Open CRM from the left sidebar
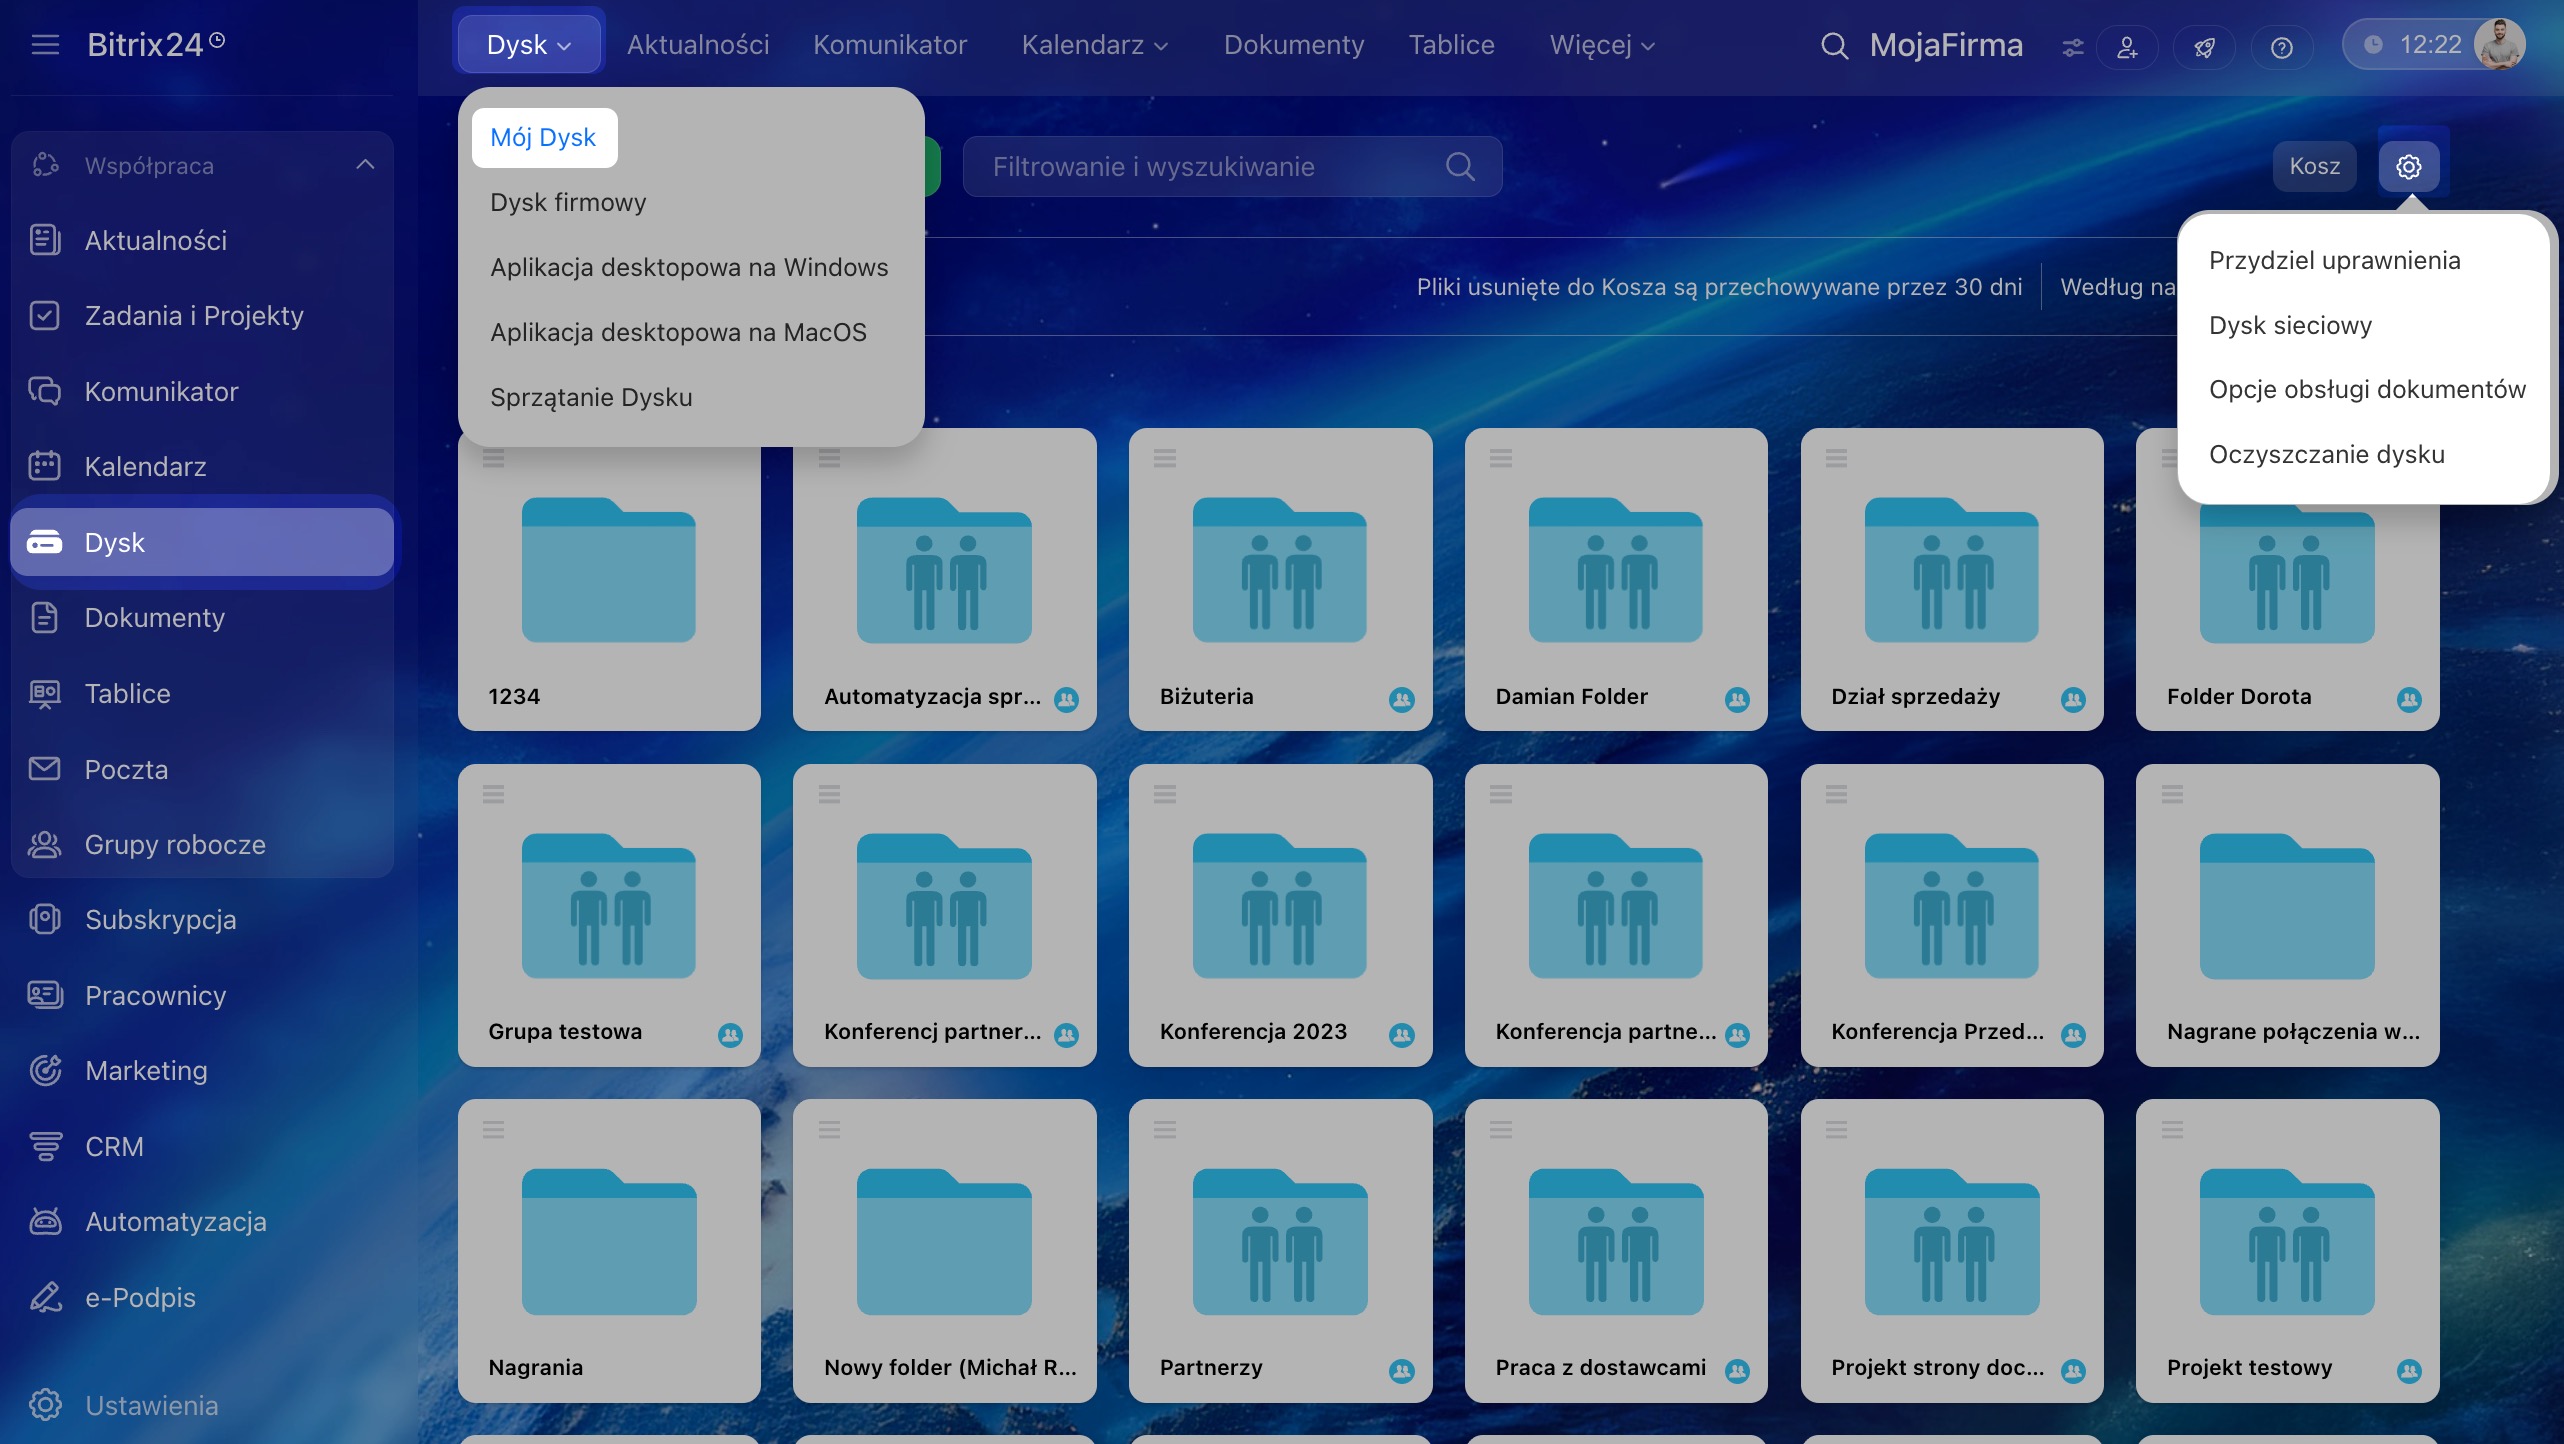The width and height of the screenshot is (2564, 1444). pos(114,1146)
